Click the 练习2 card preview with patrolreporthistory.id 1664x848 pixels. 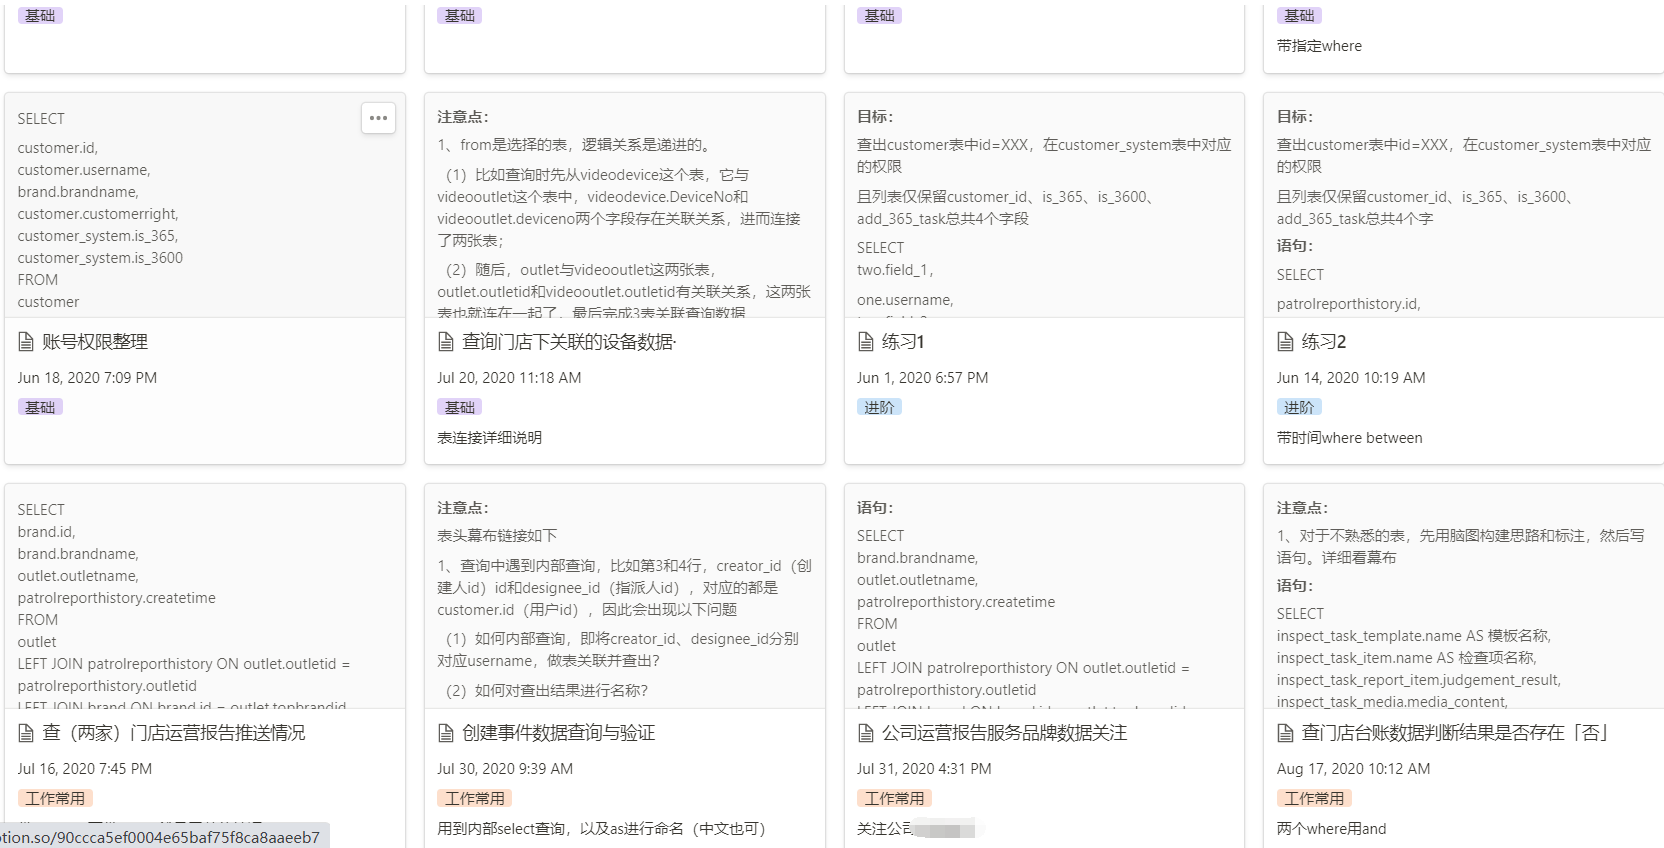1464,205
